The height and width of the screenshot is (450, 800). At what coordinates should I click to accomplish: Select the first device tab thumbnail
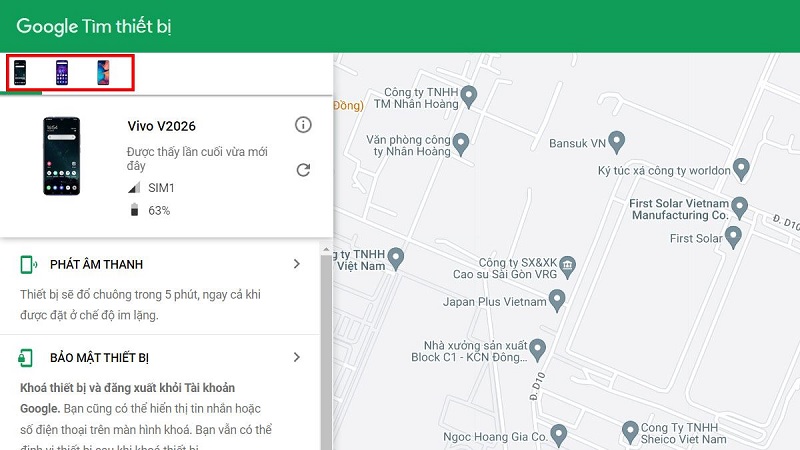20,72
